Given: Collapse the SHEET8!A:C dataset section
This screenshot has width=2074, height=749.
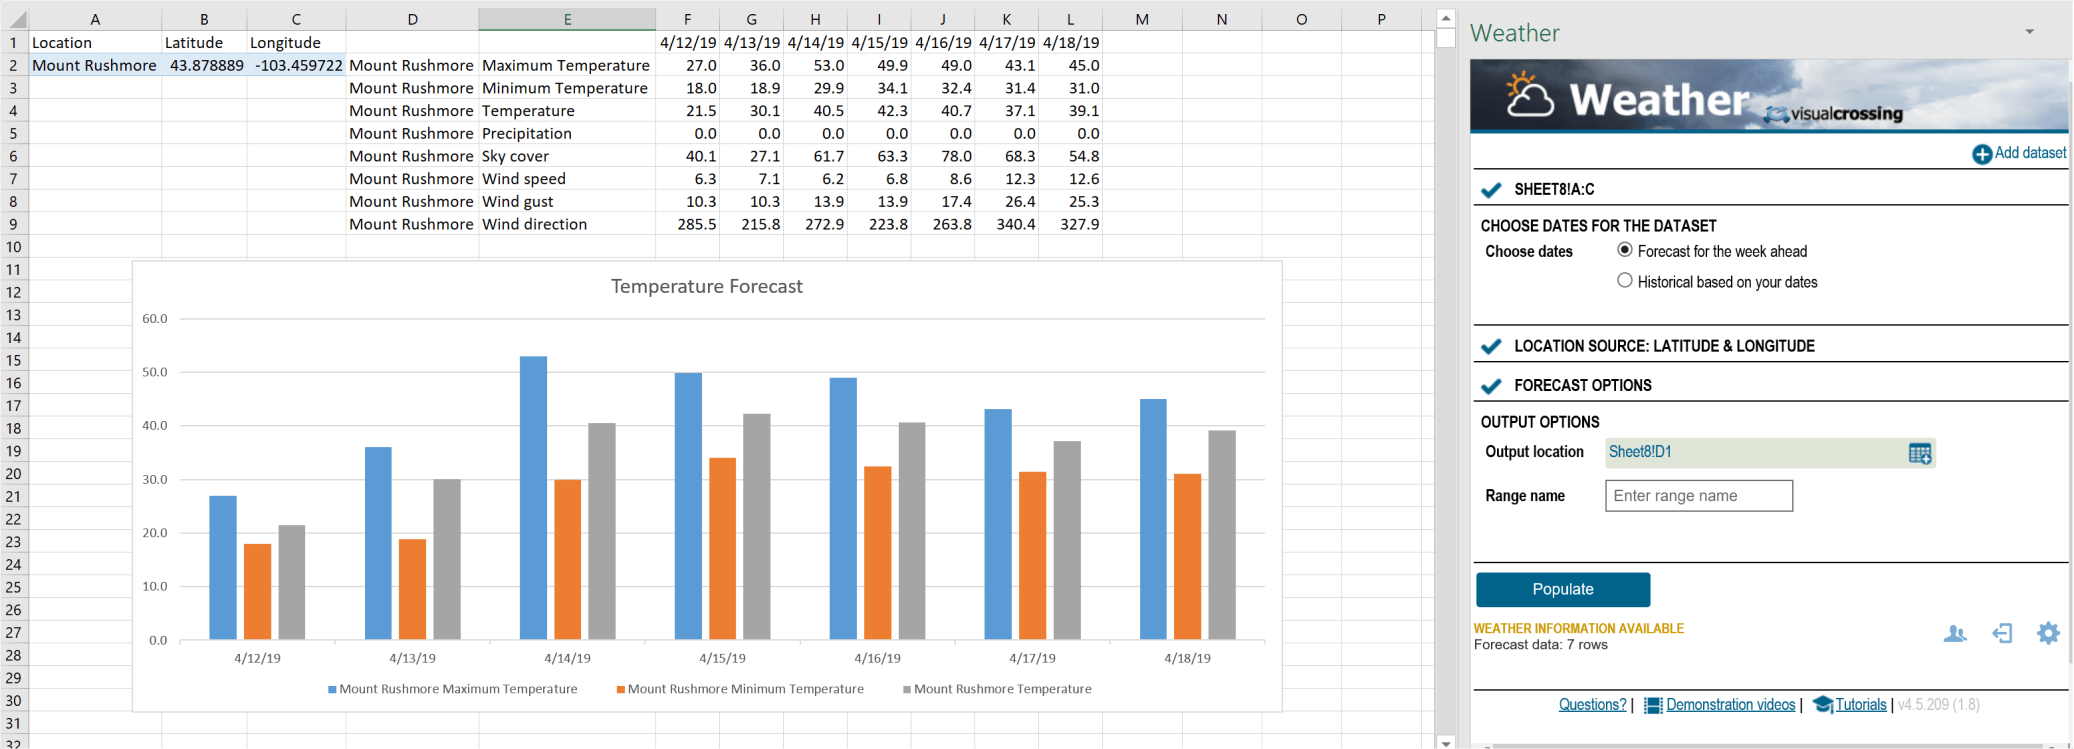Looking at the screenshot, I should (x=1553, y=190).
